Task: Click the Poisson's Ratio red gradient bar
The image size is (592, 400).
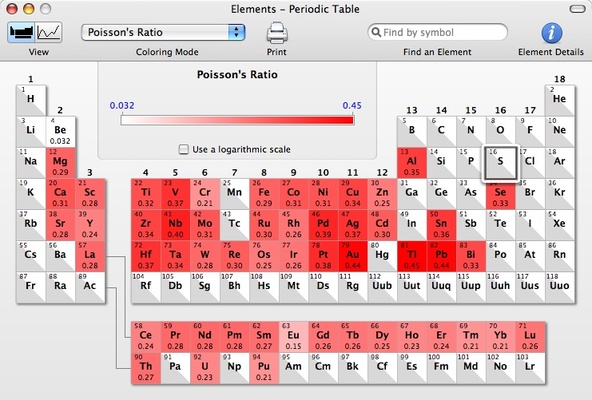Action: point(237,120)
